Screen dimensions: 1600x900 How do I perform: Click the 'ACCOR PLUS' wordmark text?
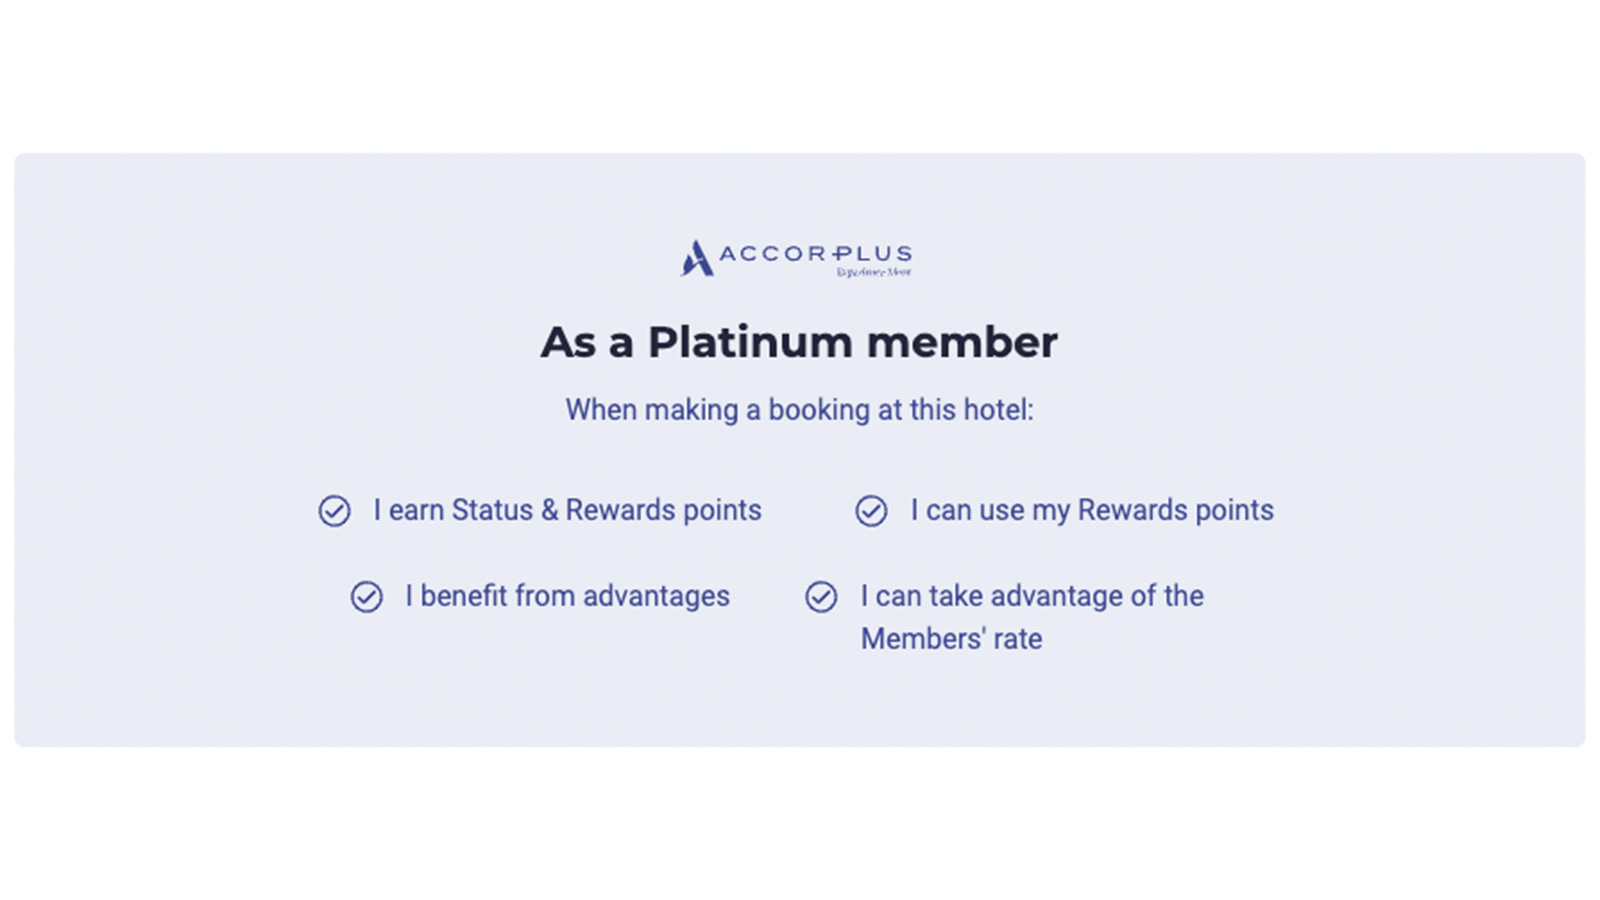[x=816, y=254]
